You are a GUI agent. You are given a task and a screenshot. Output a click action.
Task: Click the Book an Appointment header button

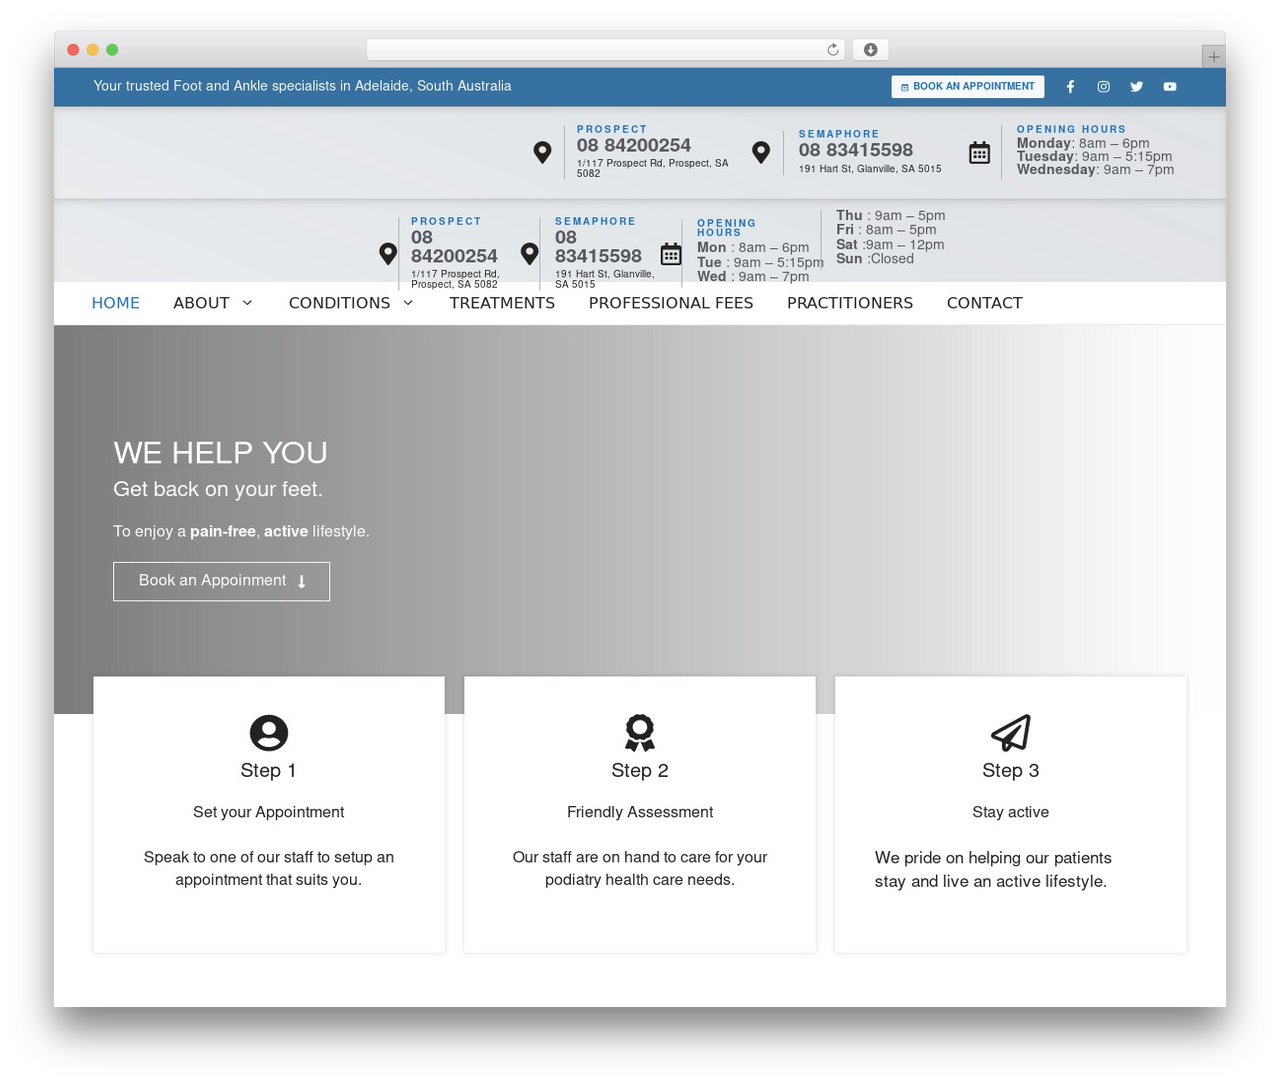pos(967,87)
